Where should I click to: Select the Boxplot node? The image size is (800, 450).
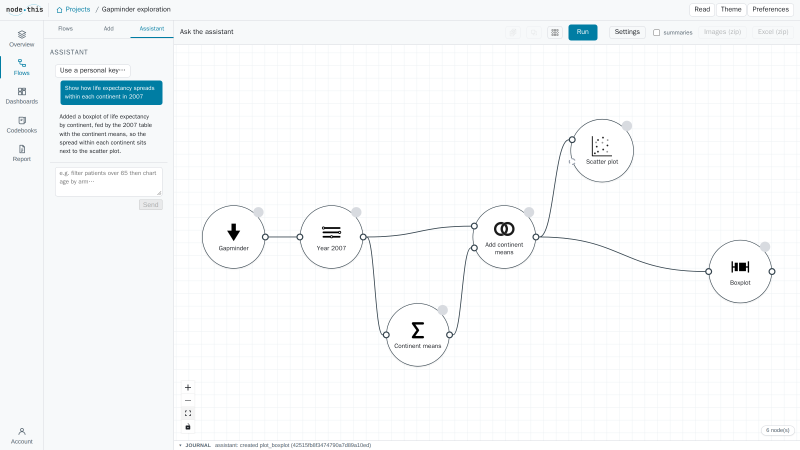[x=740, y=271]
